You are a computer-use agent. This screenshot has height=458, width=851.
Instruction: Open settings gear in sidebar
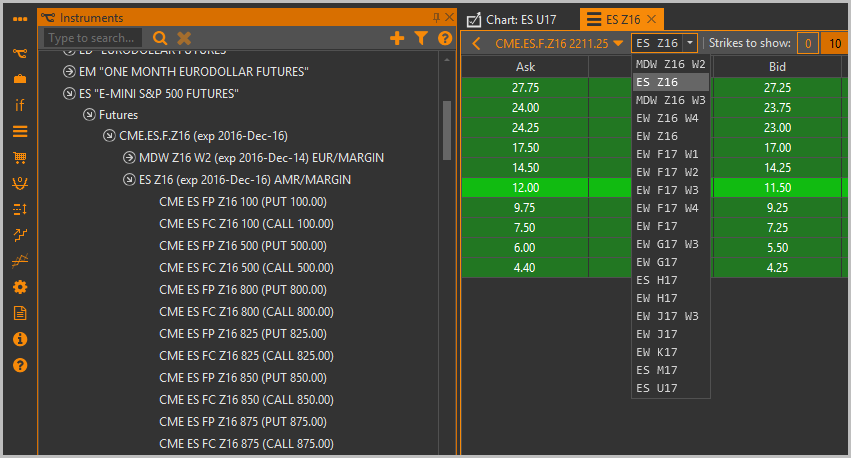(20, 287)
